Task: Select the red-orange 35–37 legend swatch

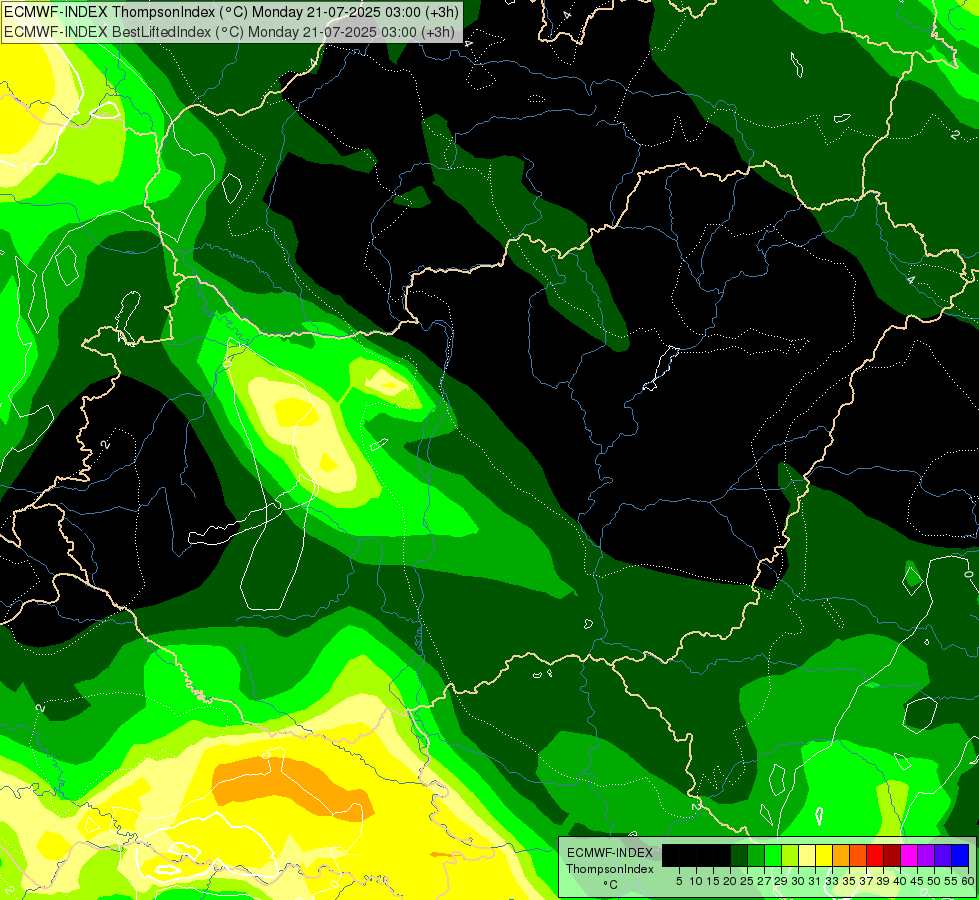Action: click(x=858, y=855)
